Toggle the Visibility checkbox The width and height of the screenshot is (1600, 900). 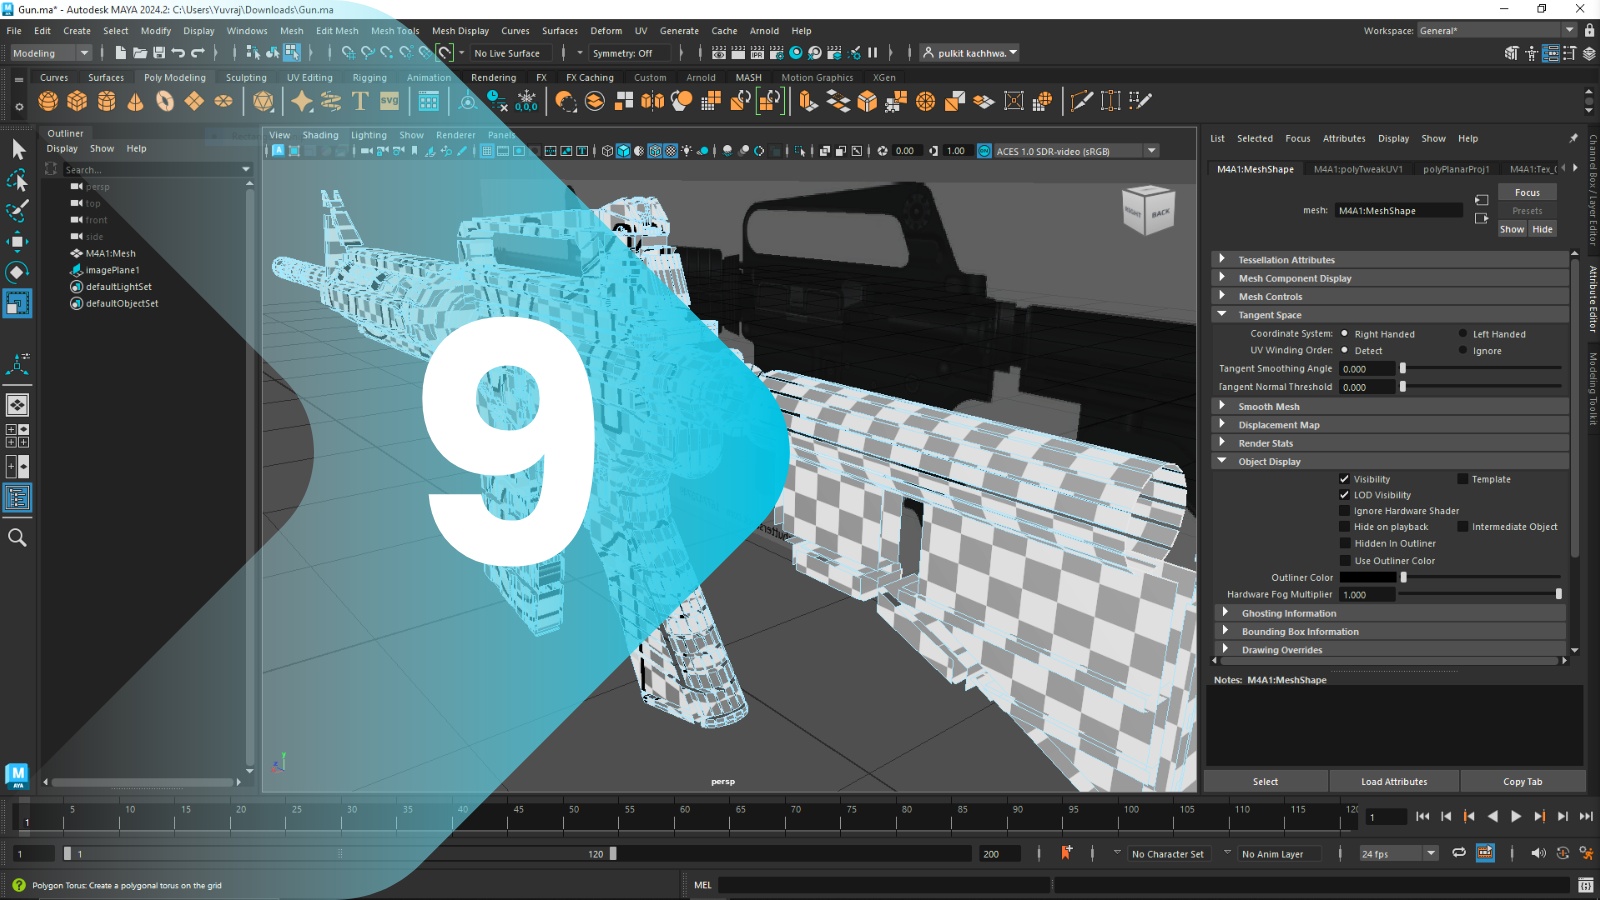coord(1345,479)
